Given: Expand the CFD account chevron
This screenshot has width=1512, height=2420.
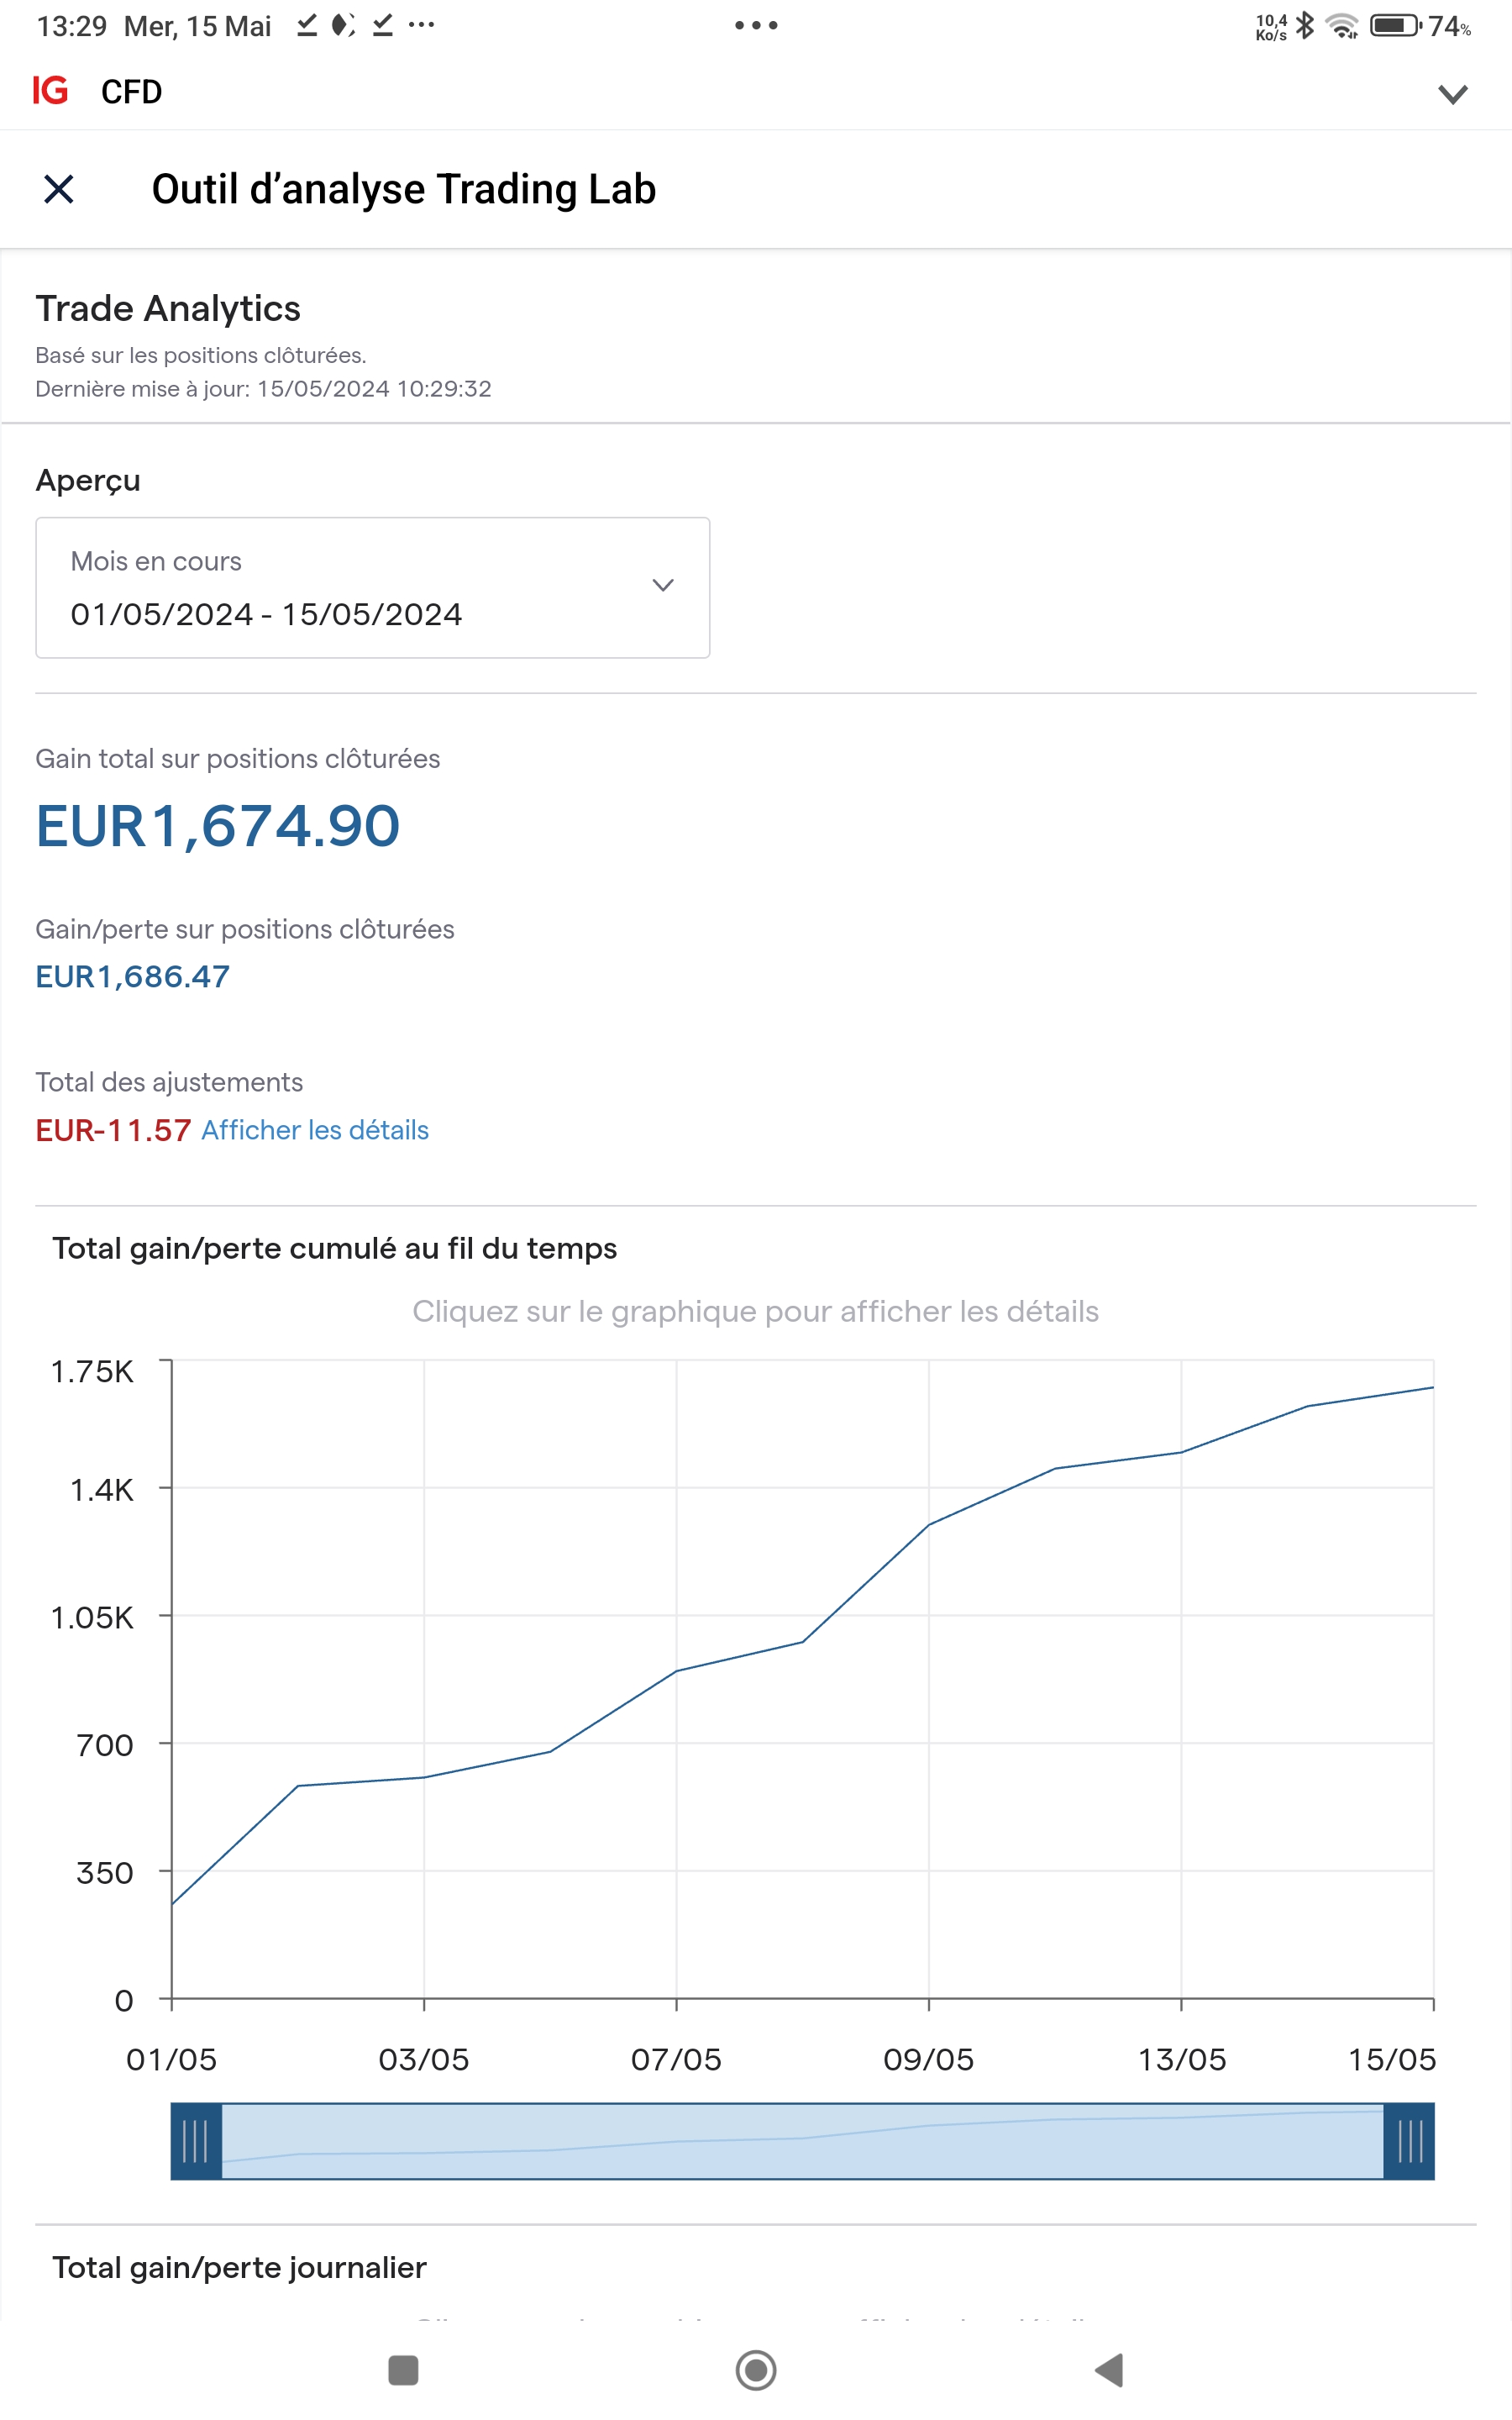Looking at the screenshot, I should coord(1452,94).
